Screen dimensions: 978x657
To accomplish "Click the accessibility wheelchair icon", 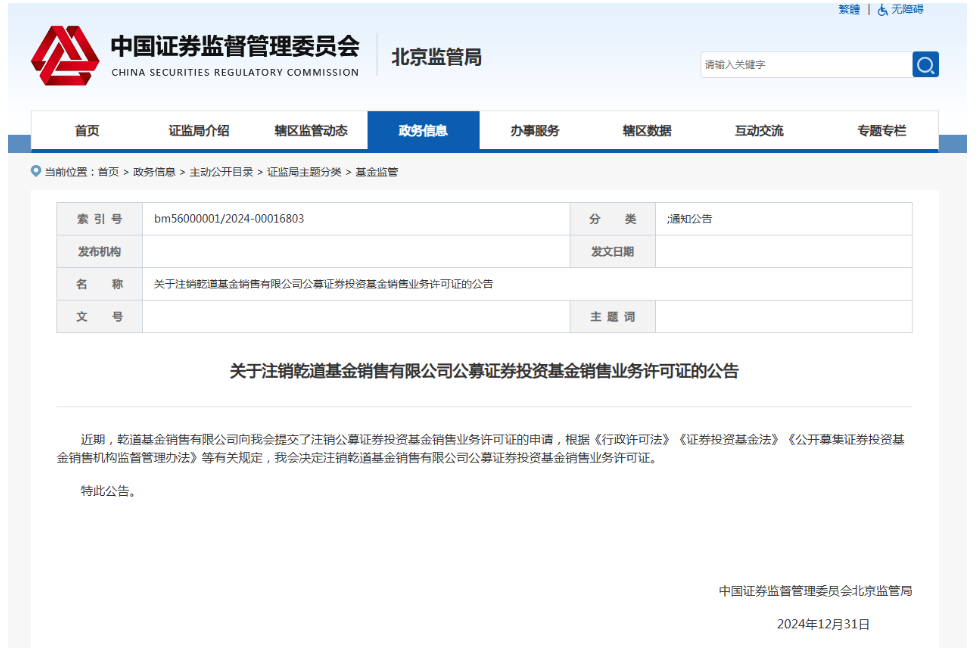I will (x=883, y=10).
